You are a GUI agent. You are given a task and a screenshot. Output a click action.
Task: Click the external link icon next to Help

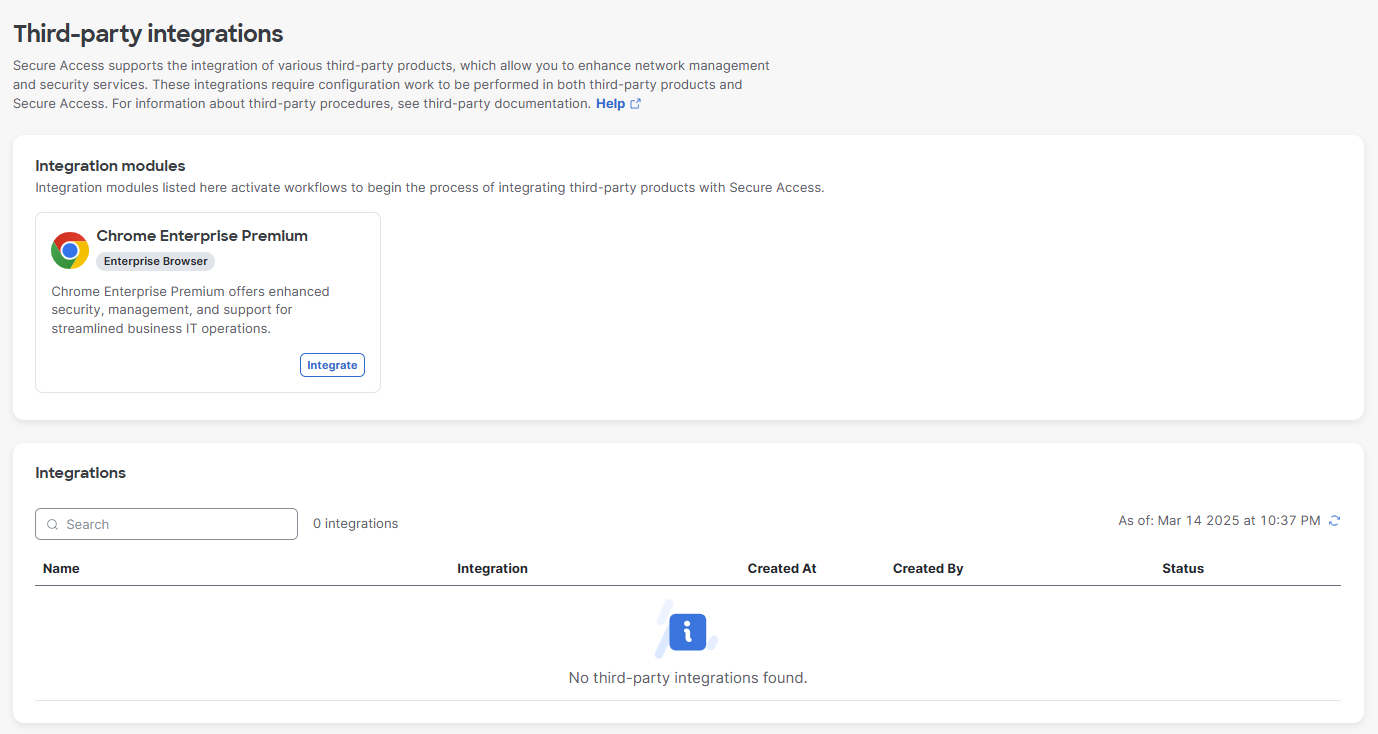(x=636, y=104)
